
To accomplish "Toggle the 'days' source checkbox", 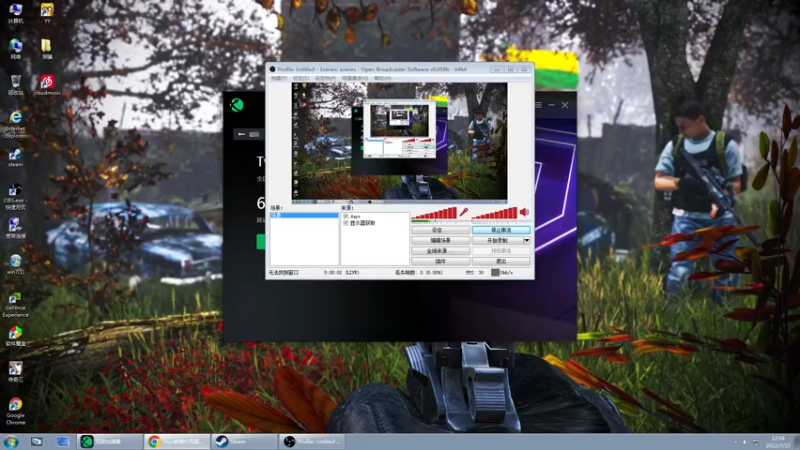I will coord(346,216).
